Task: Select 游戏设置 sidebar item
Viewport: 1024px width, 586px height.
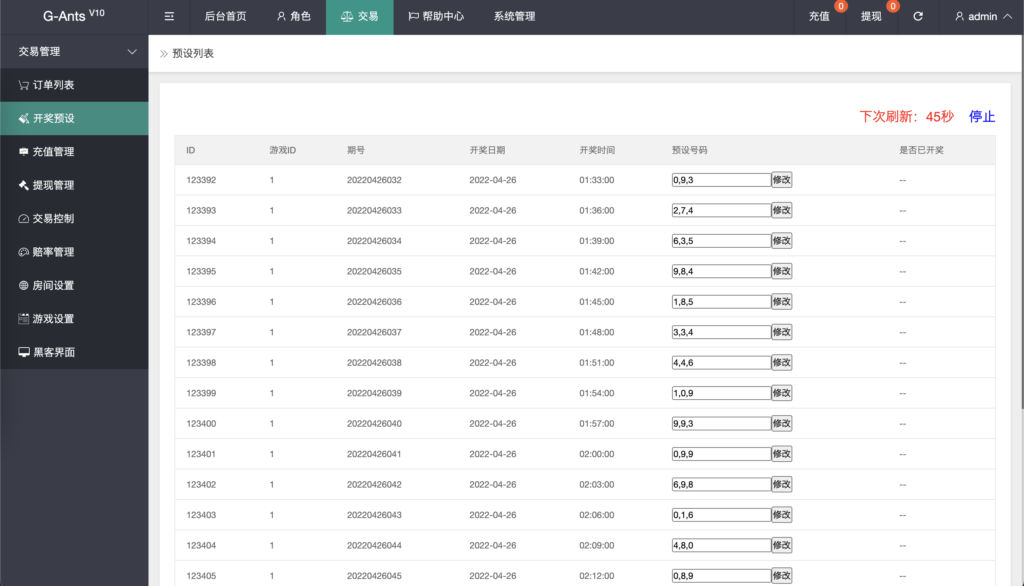Action: tap(53, 319)
